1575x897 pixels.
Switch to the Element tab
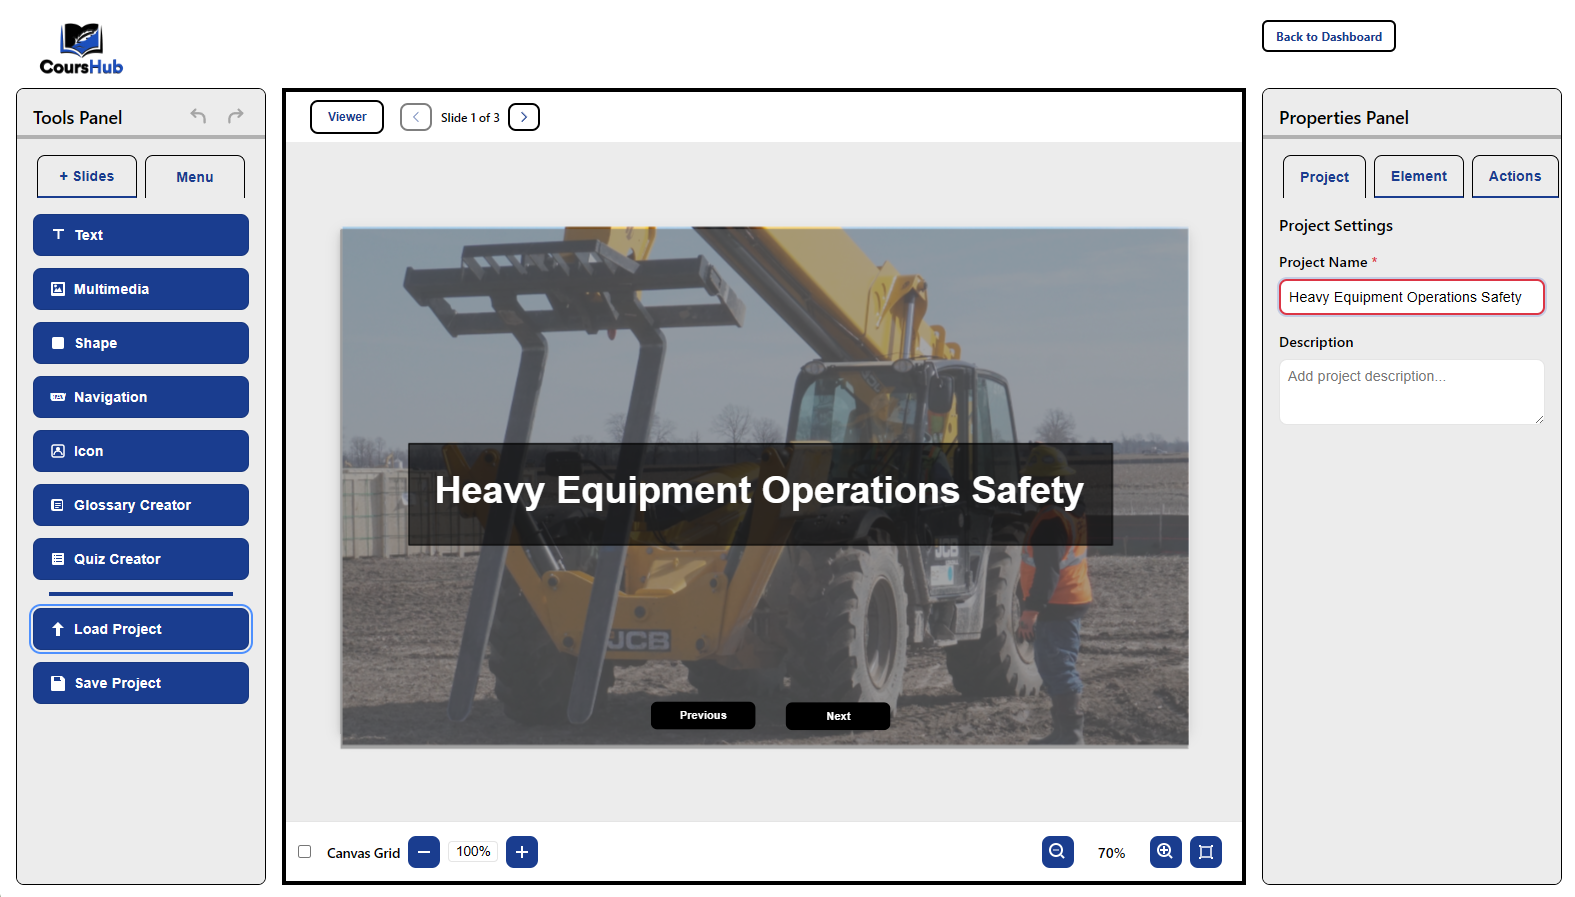click(x=1418, y=176)
